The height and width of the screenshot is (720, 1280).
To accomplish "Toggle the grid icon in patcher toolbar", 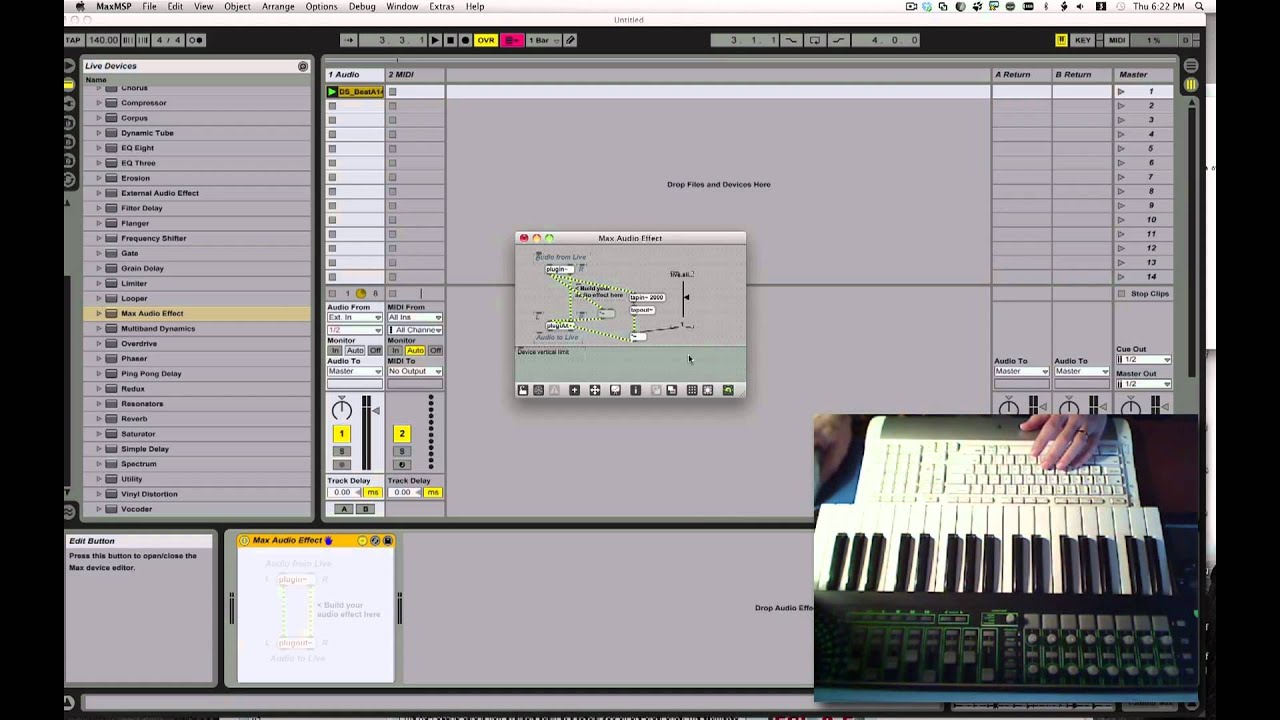I will 691,390.
